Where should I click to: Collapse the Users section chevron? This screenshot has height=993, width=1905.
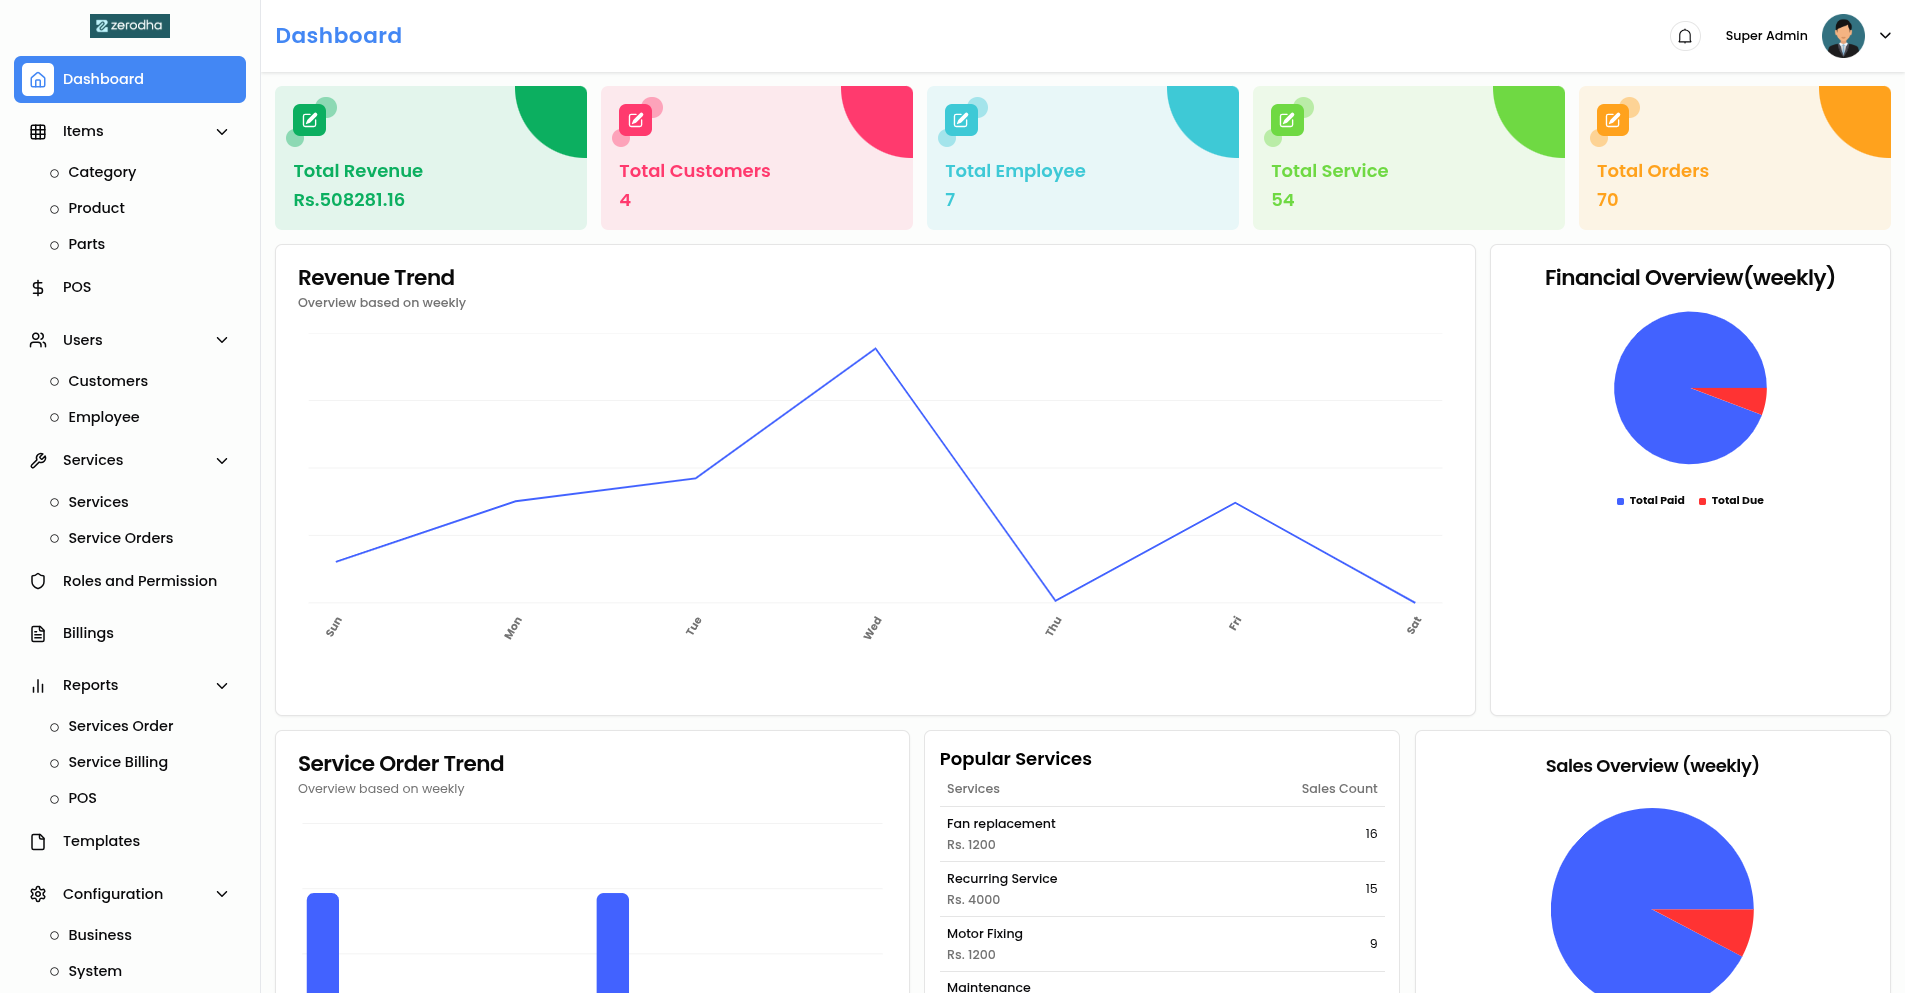222,340
